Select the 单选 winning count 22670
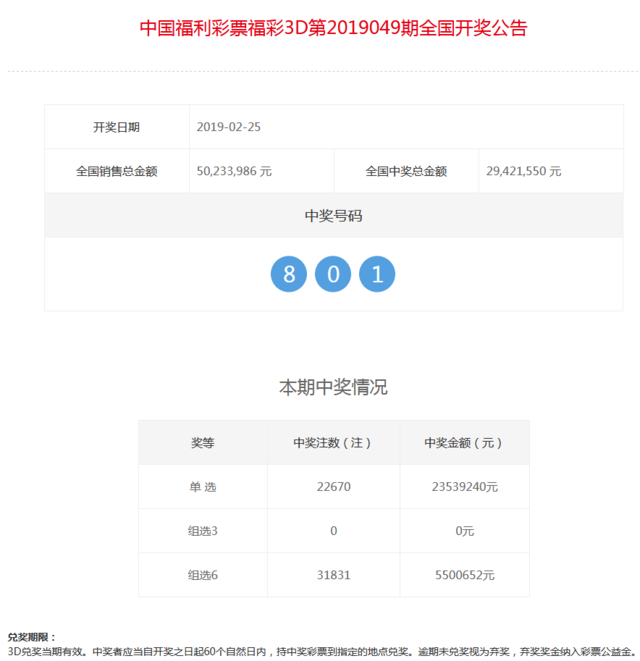640x661 pixels. (333, 487)
